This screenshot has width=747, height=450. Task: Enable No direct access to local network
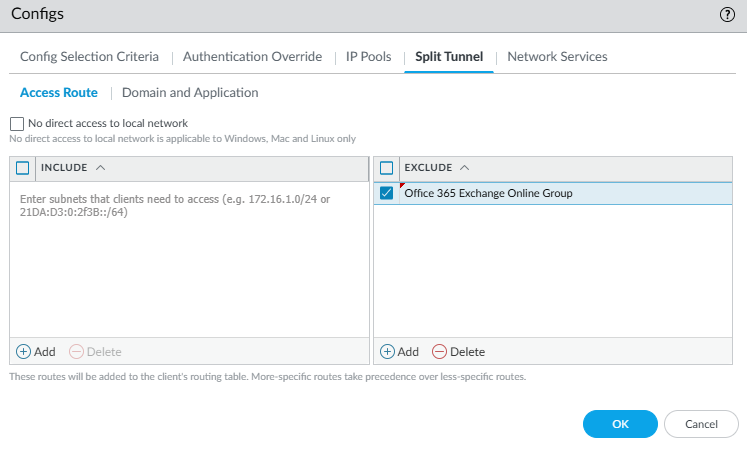(x=16, y=124)
